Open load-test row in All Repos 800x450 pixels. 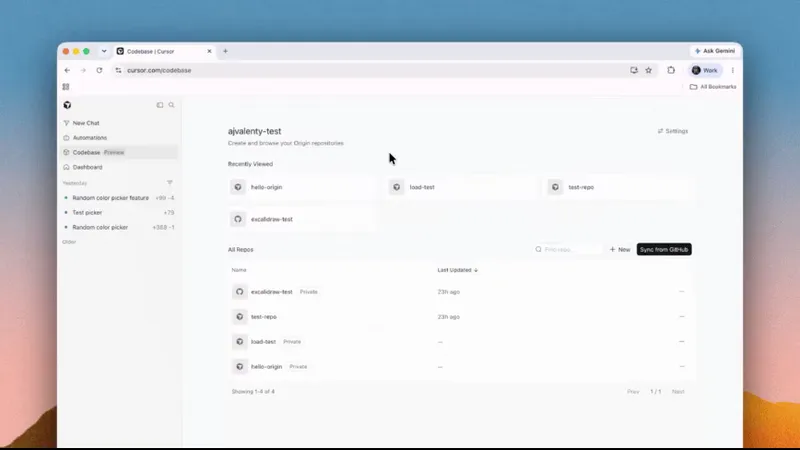point(460,342)
